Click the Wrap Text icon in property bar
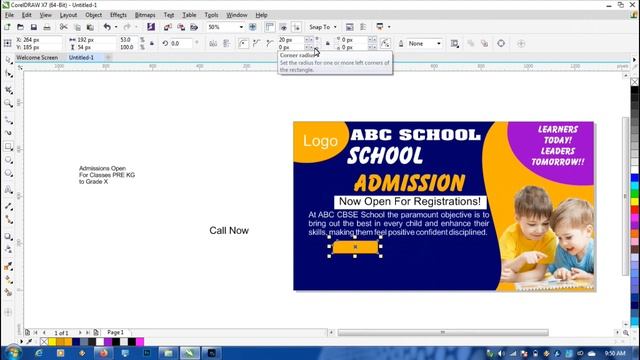640x360 pixels. click(455, 43)
